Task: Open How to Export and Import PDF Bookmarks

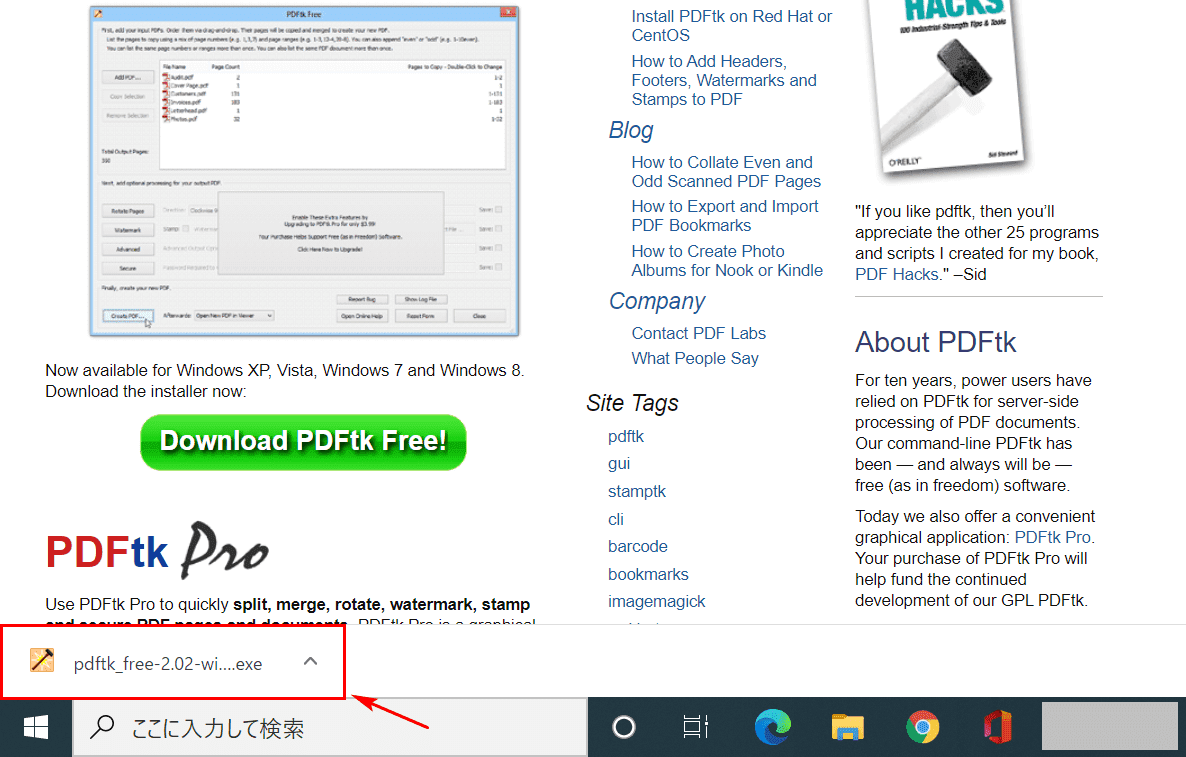Action: [725, 216]
